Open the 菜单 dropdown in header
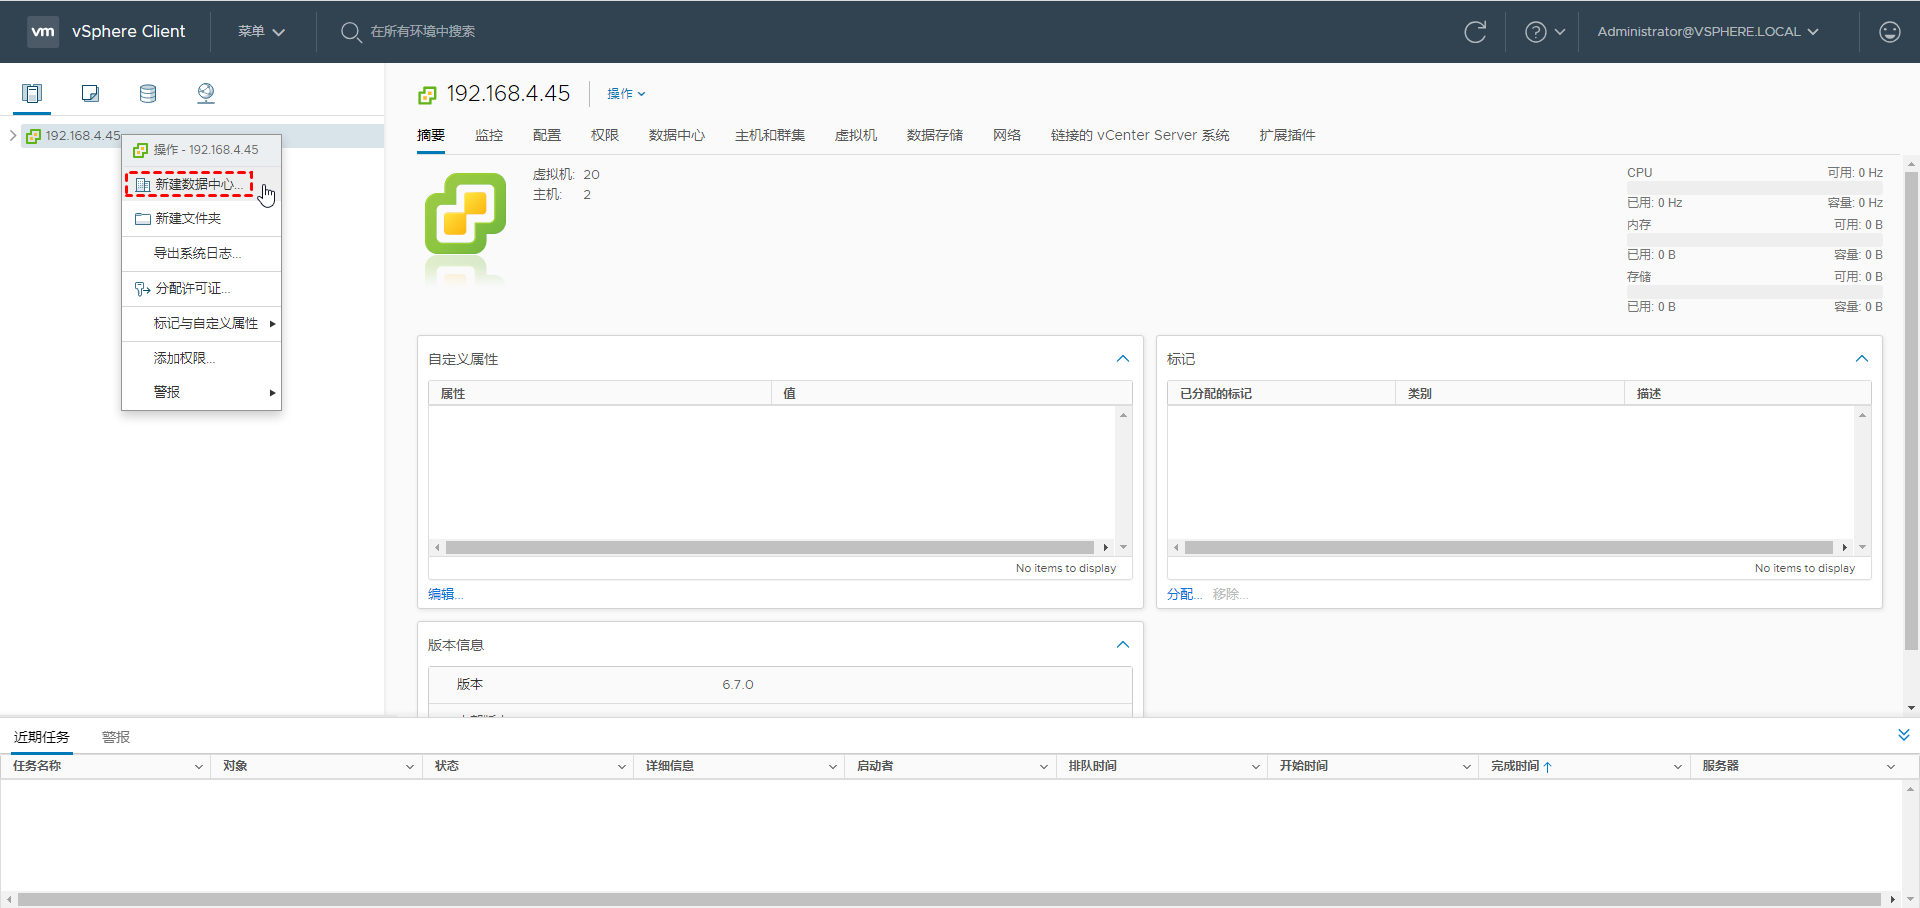This screenshot has width=1920, height=908. pyautogui.click(x=261, y=32)
